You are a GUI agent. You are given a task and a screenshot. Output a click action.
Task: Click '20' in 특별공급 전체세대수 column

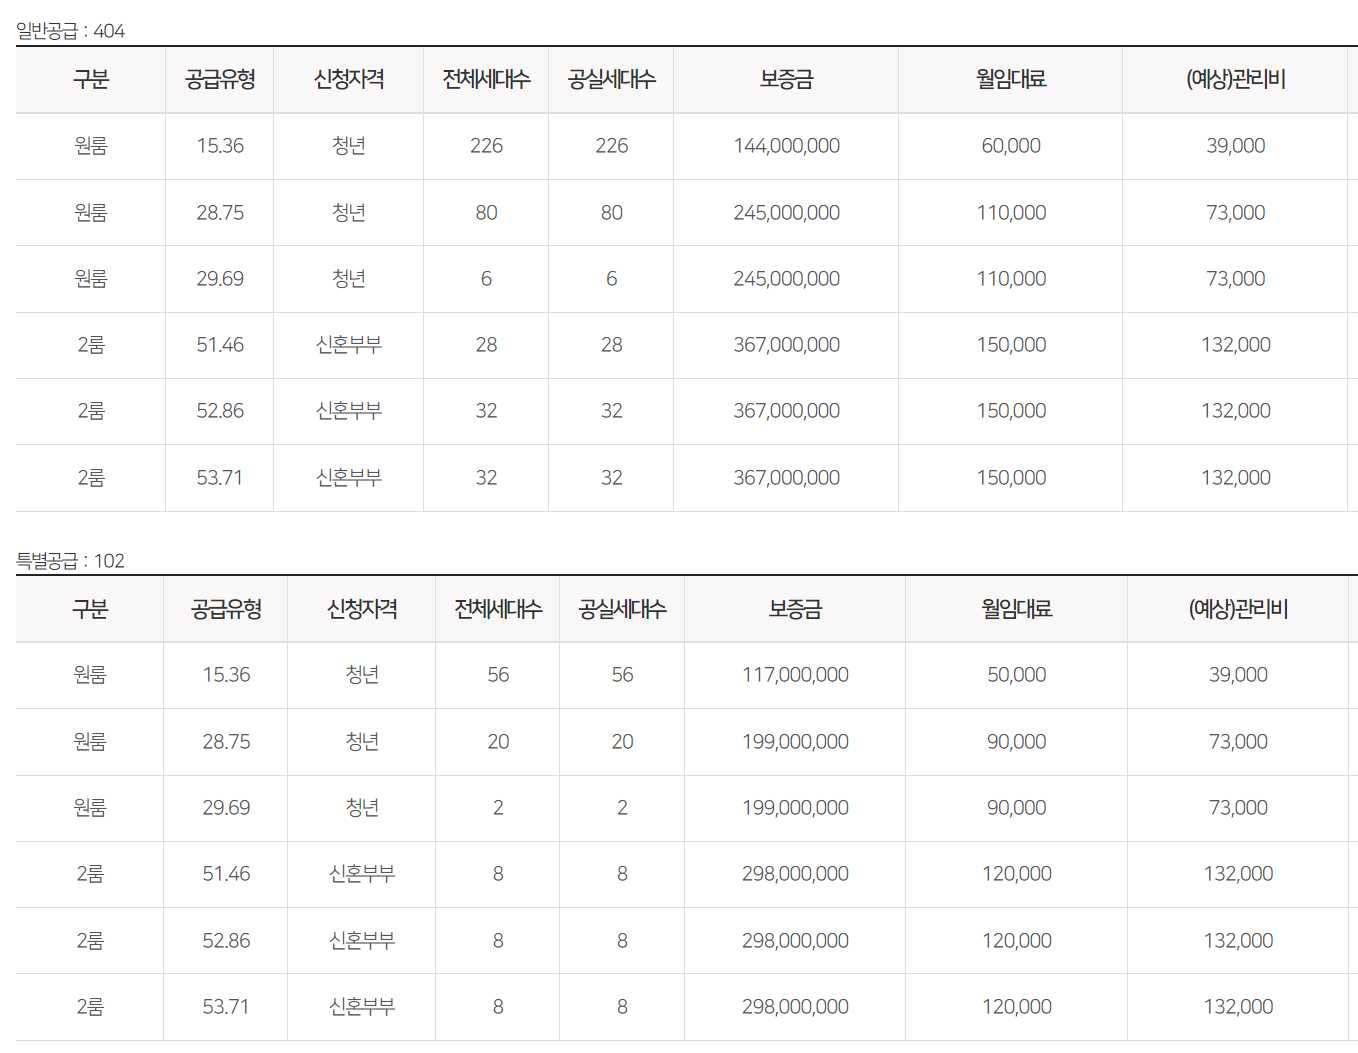(498, 742)
